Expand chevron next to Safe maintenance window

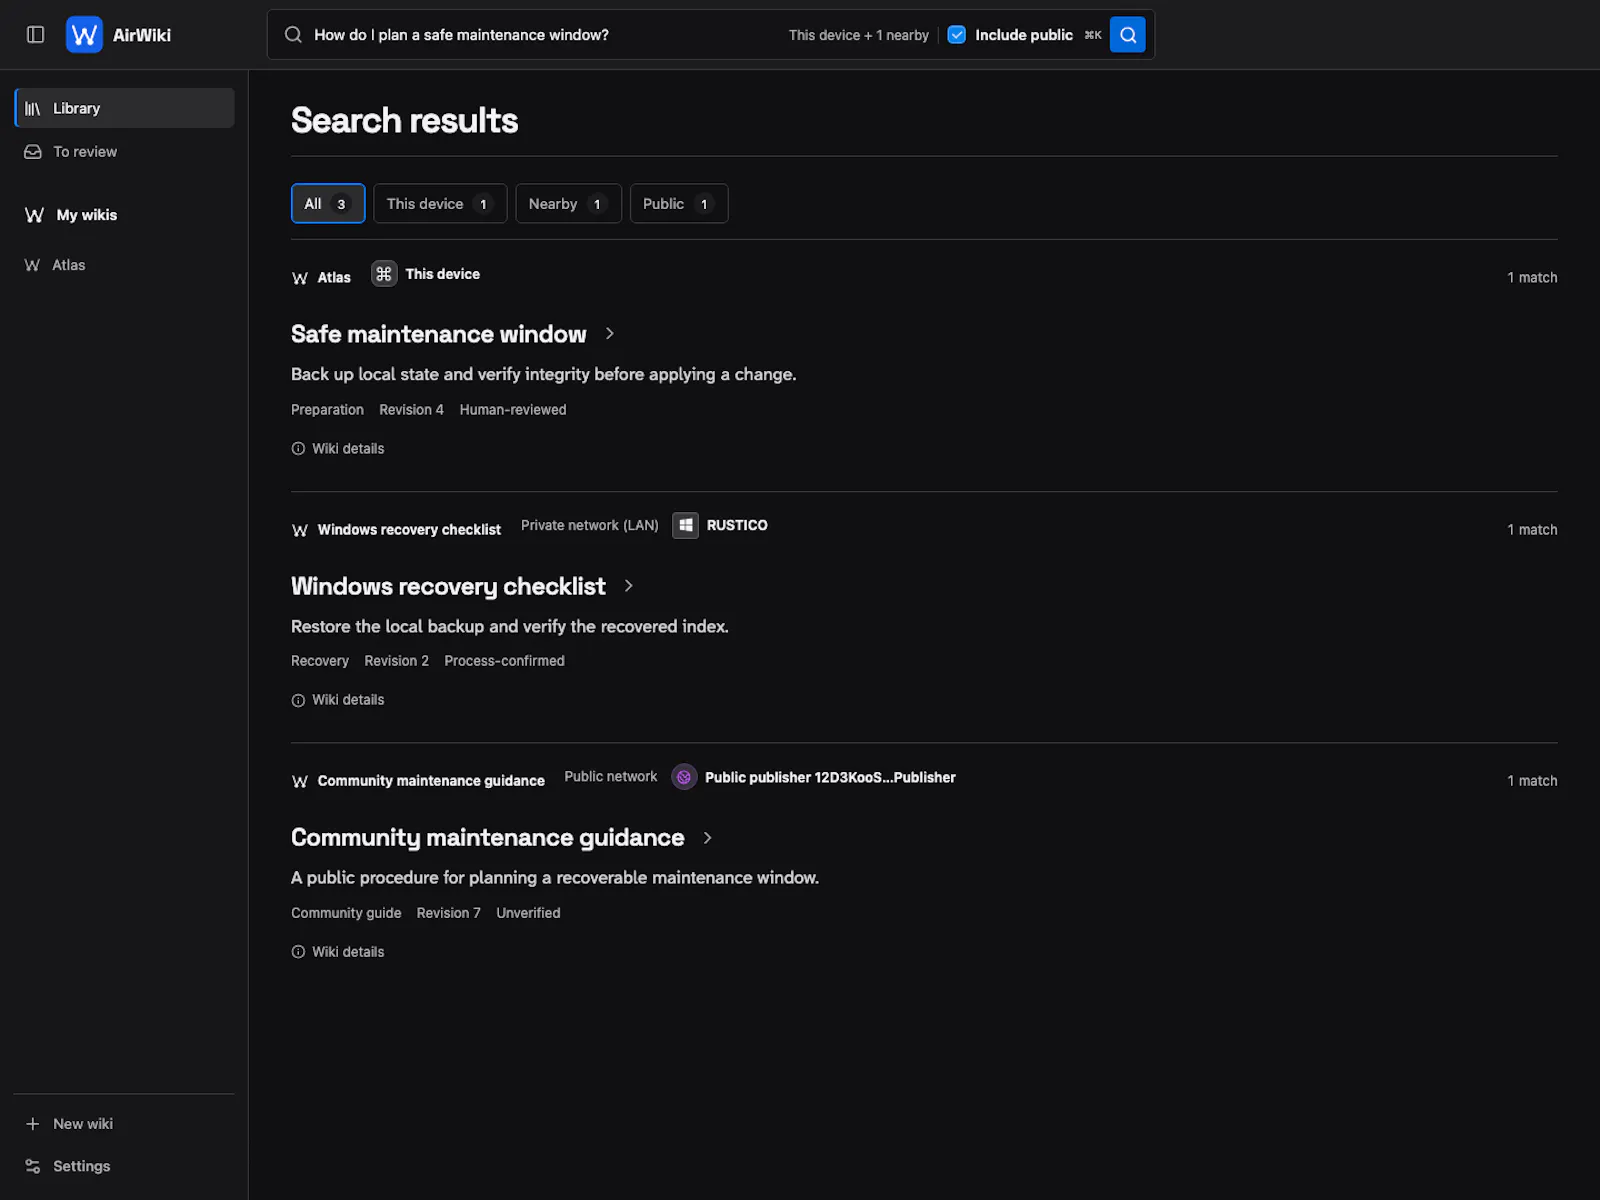pos(610,334)
